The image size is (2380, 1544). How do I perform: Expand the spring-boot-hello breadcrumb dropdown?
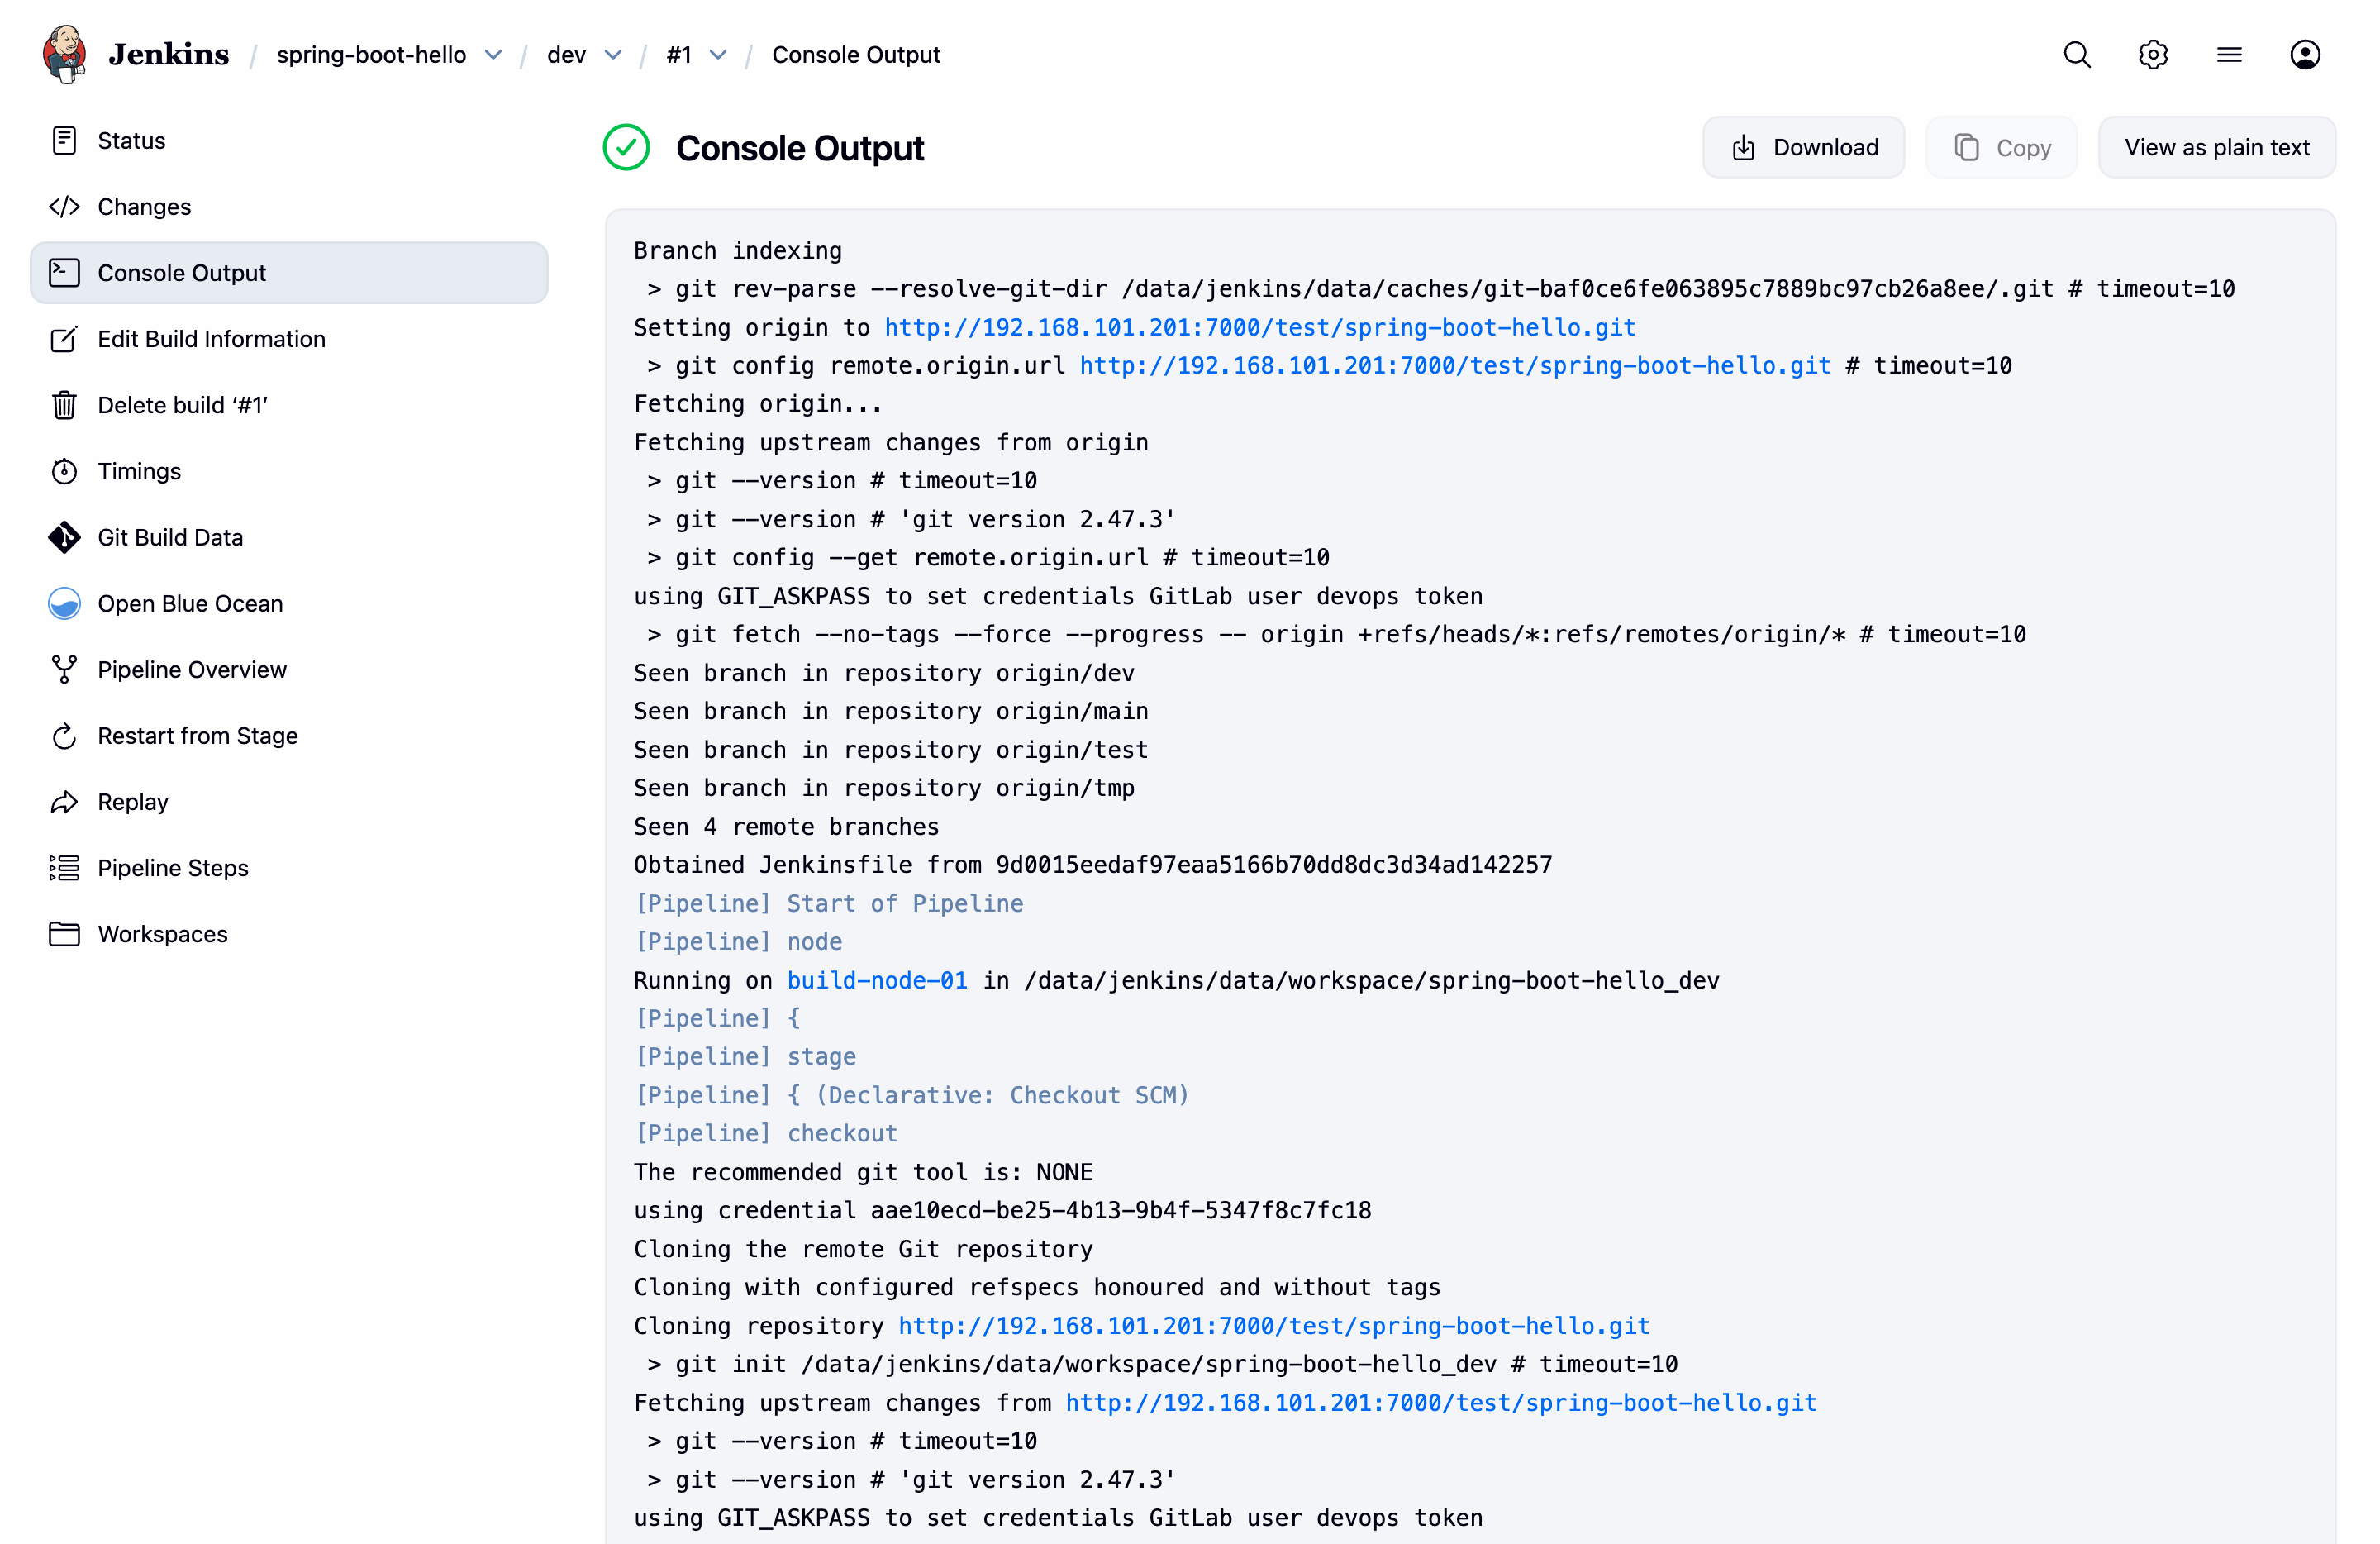pyautogui.click(x=493, y=55)
